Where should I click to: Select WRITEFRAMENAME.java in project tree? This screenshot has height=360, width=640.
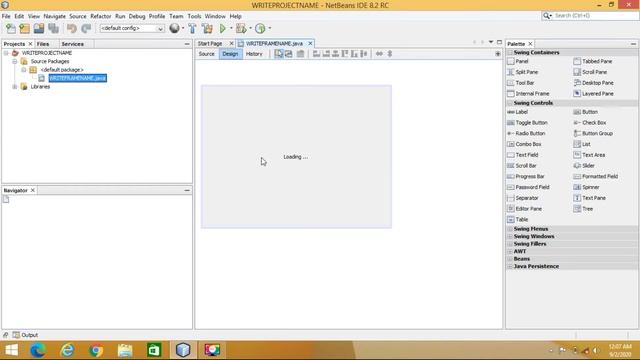click(x=78, y=78)
